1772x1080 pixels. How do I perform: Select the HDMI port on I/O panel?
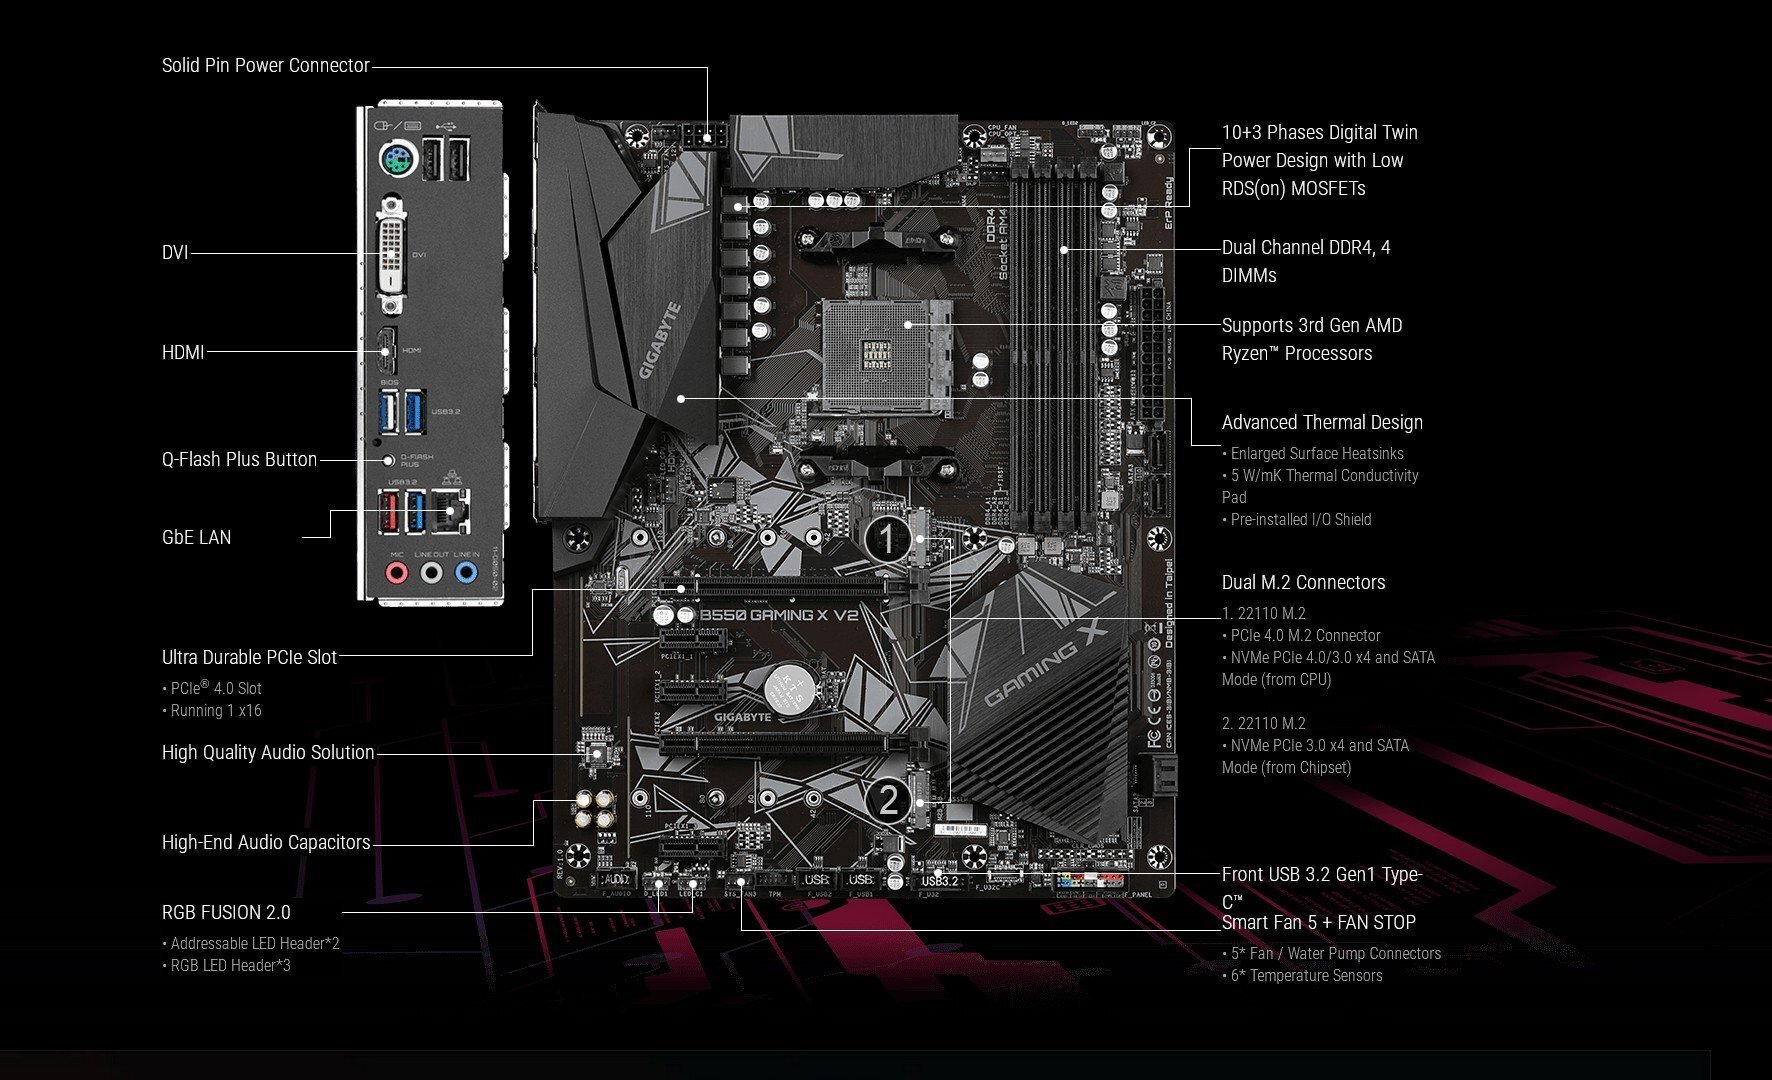[x=386, y=352]
